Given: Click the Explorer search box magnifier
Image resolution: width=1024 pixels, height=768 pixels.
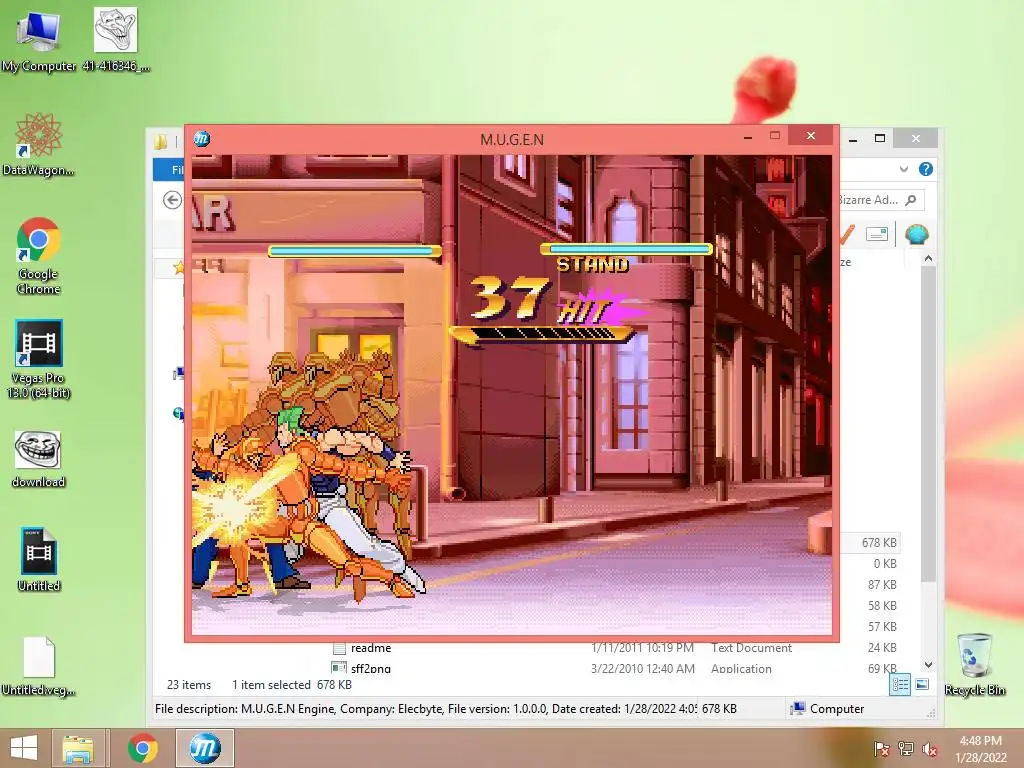Looking at the screenshot, I should click(911, 200).
